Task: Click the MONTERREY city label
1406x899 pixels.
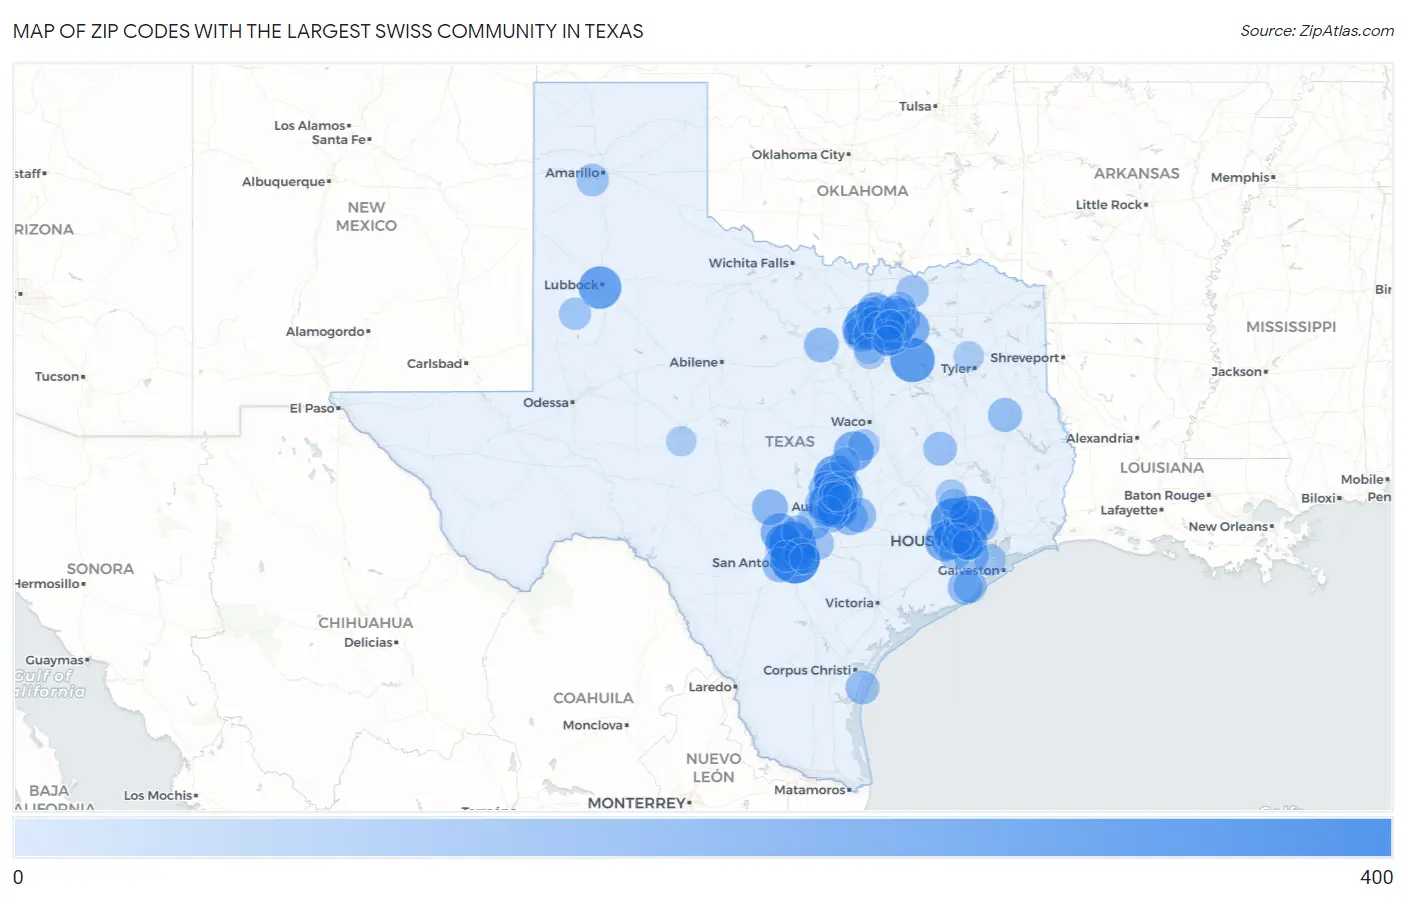Action: point(639,803)
